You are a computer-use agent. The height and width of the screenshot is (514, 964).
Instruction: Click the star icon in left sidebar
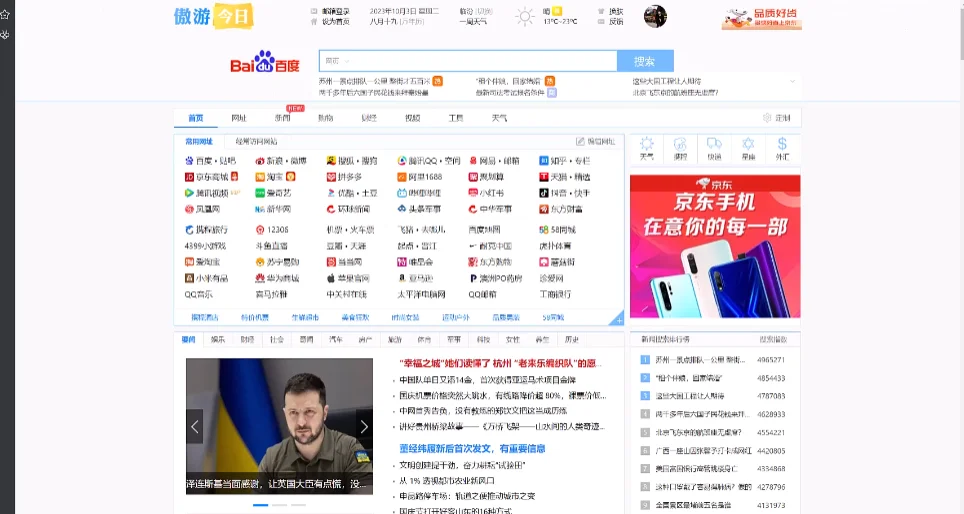[x=5, y=14]
